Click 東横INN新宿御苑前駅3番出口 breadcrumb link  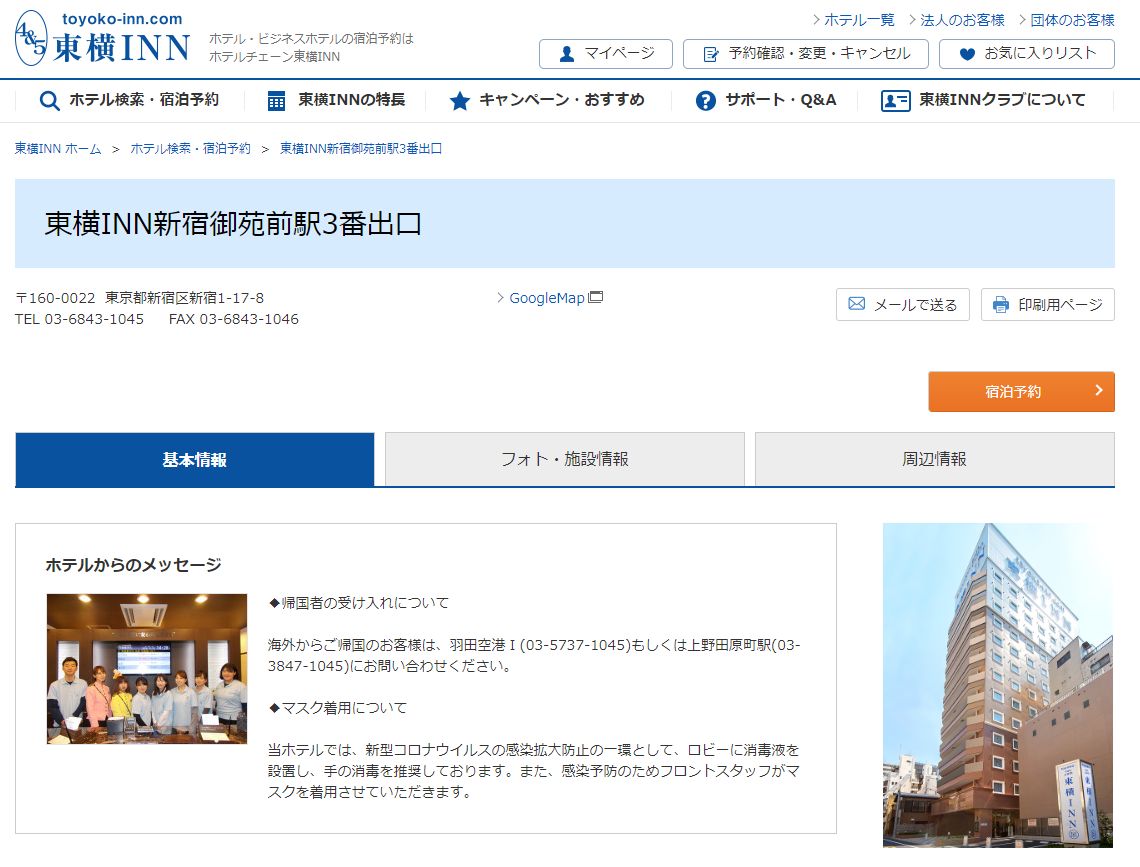[361, 148]
